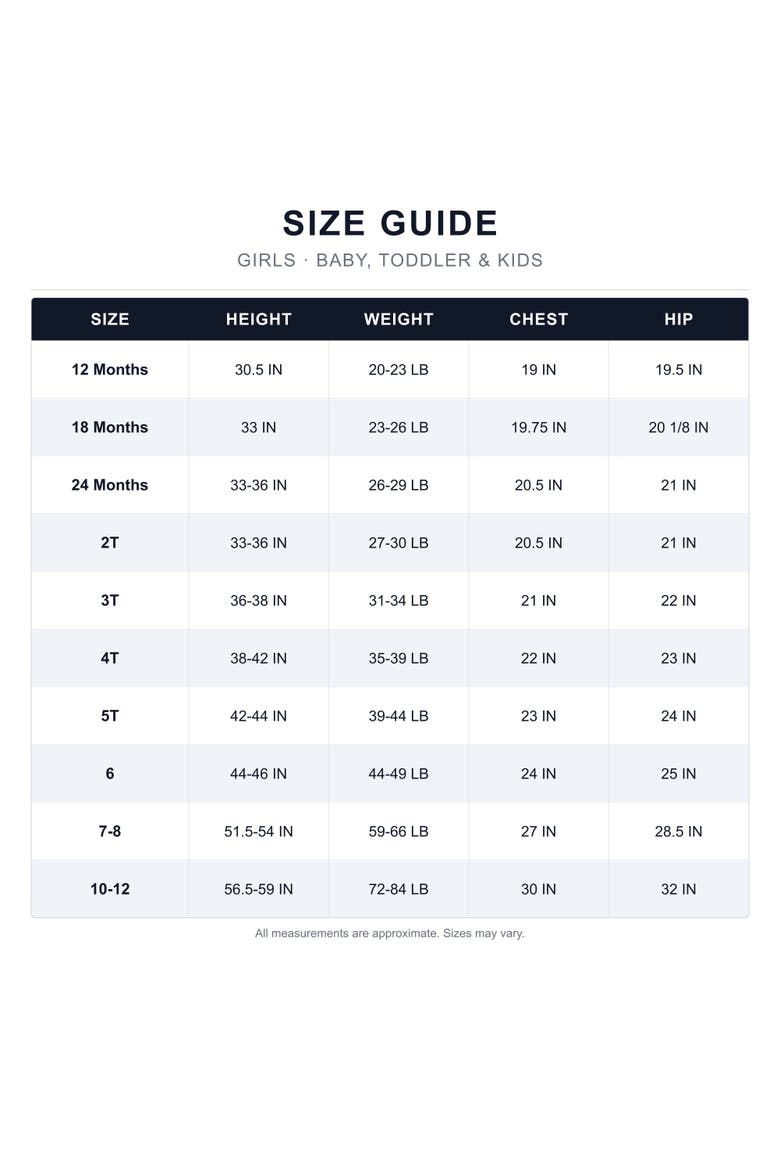
Task: Click the 3T size row label
Action: [110, 601]
